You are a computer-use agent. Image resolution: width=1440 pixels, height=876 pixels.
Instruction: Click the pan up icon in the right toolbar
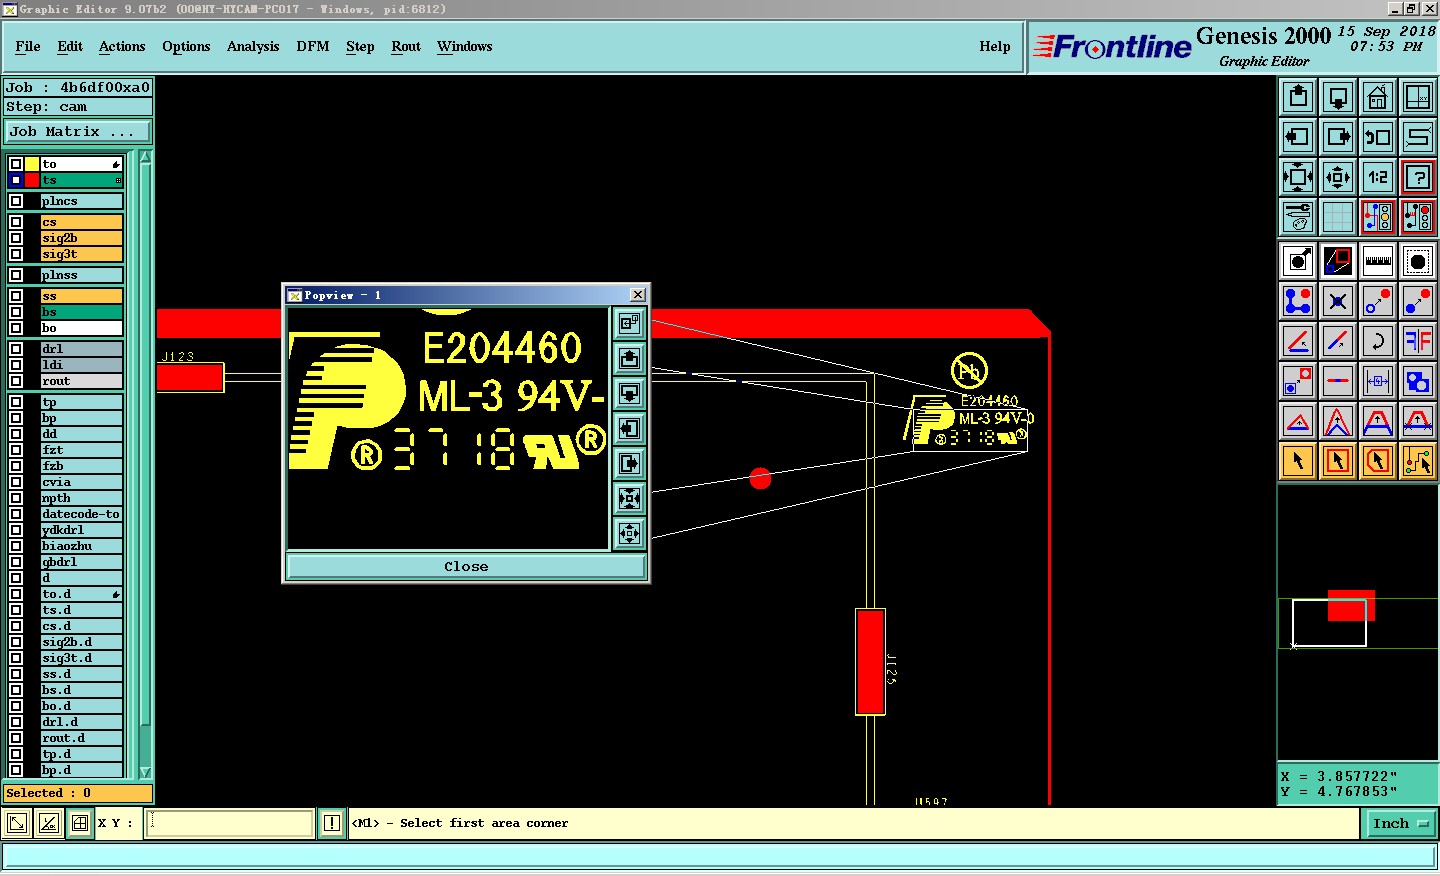click(1298, 97)
